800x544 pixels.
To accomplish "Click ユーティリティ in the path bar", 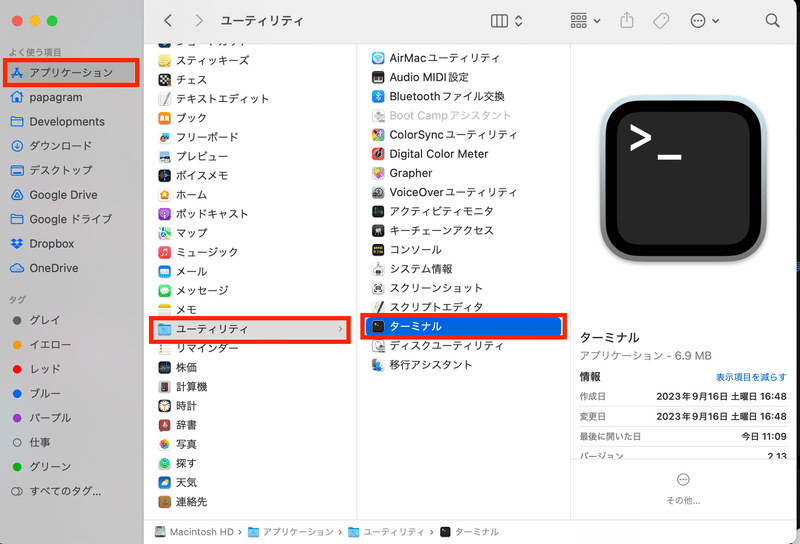I will click(x=386, y=532).
